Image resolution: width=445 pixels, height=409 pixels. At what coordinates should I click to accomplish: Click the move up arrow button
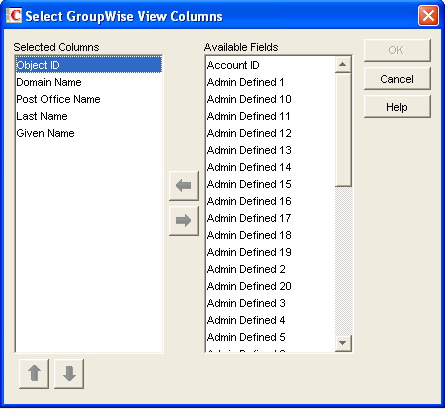click(34, 374)
